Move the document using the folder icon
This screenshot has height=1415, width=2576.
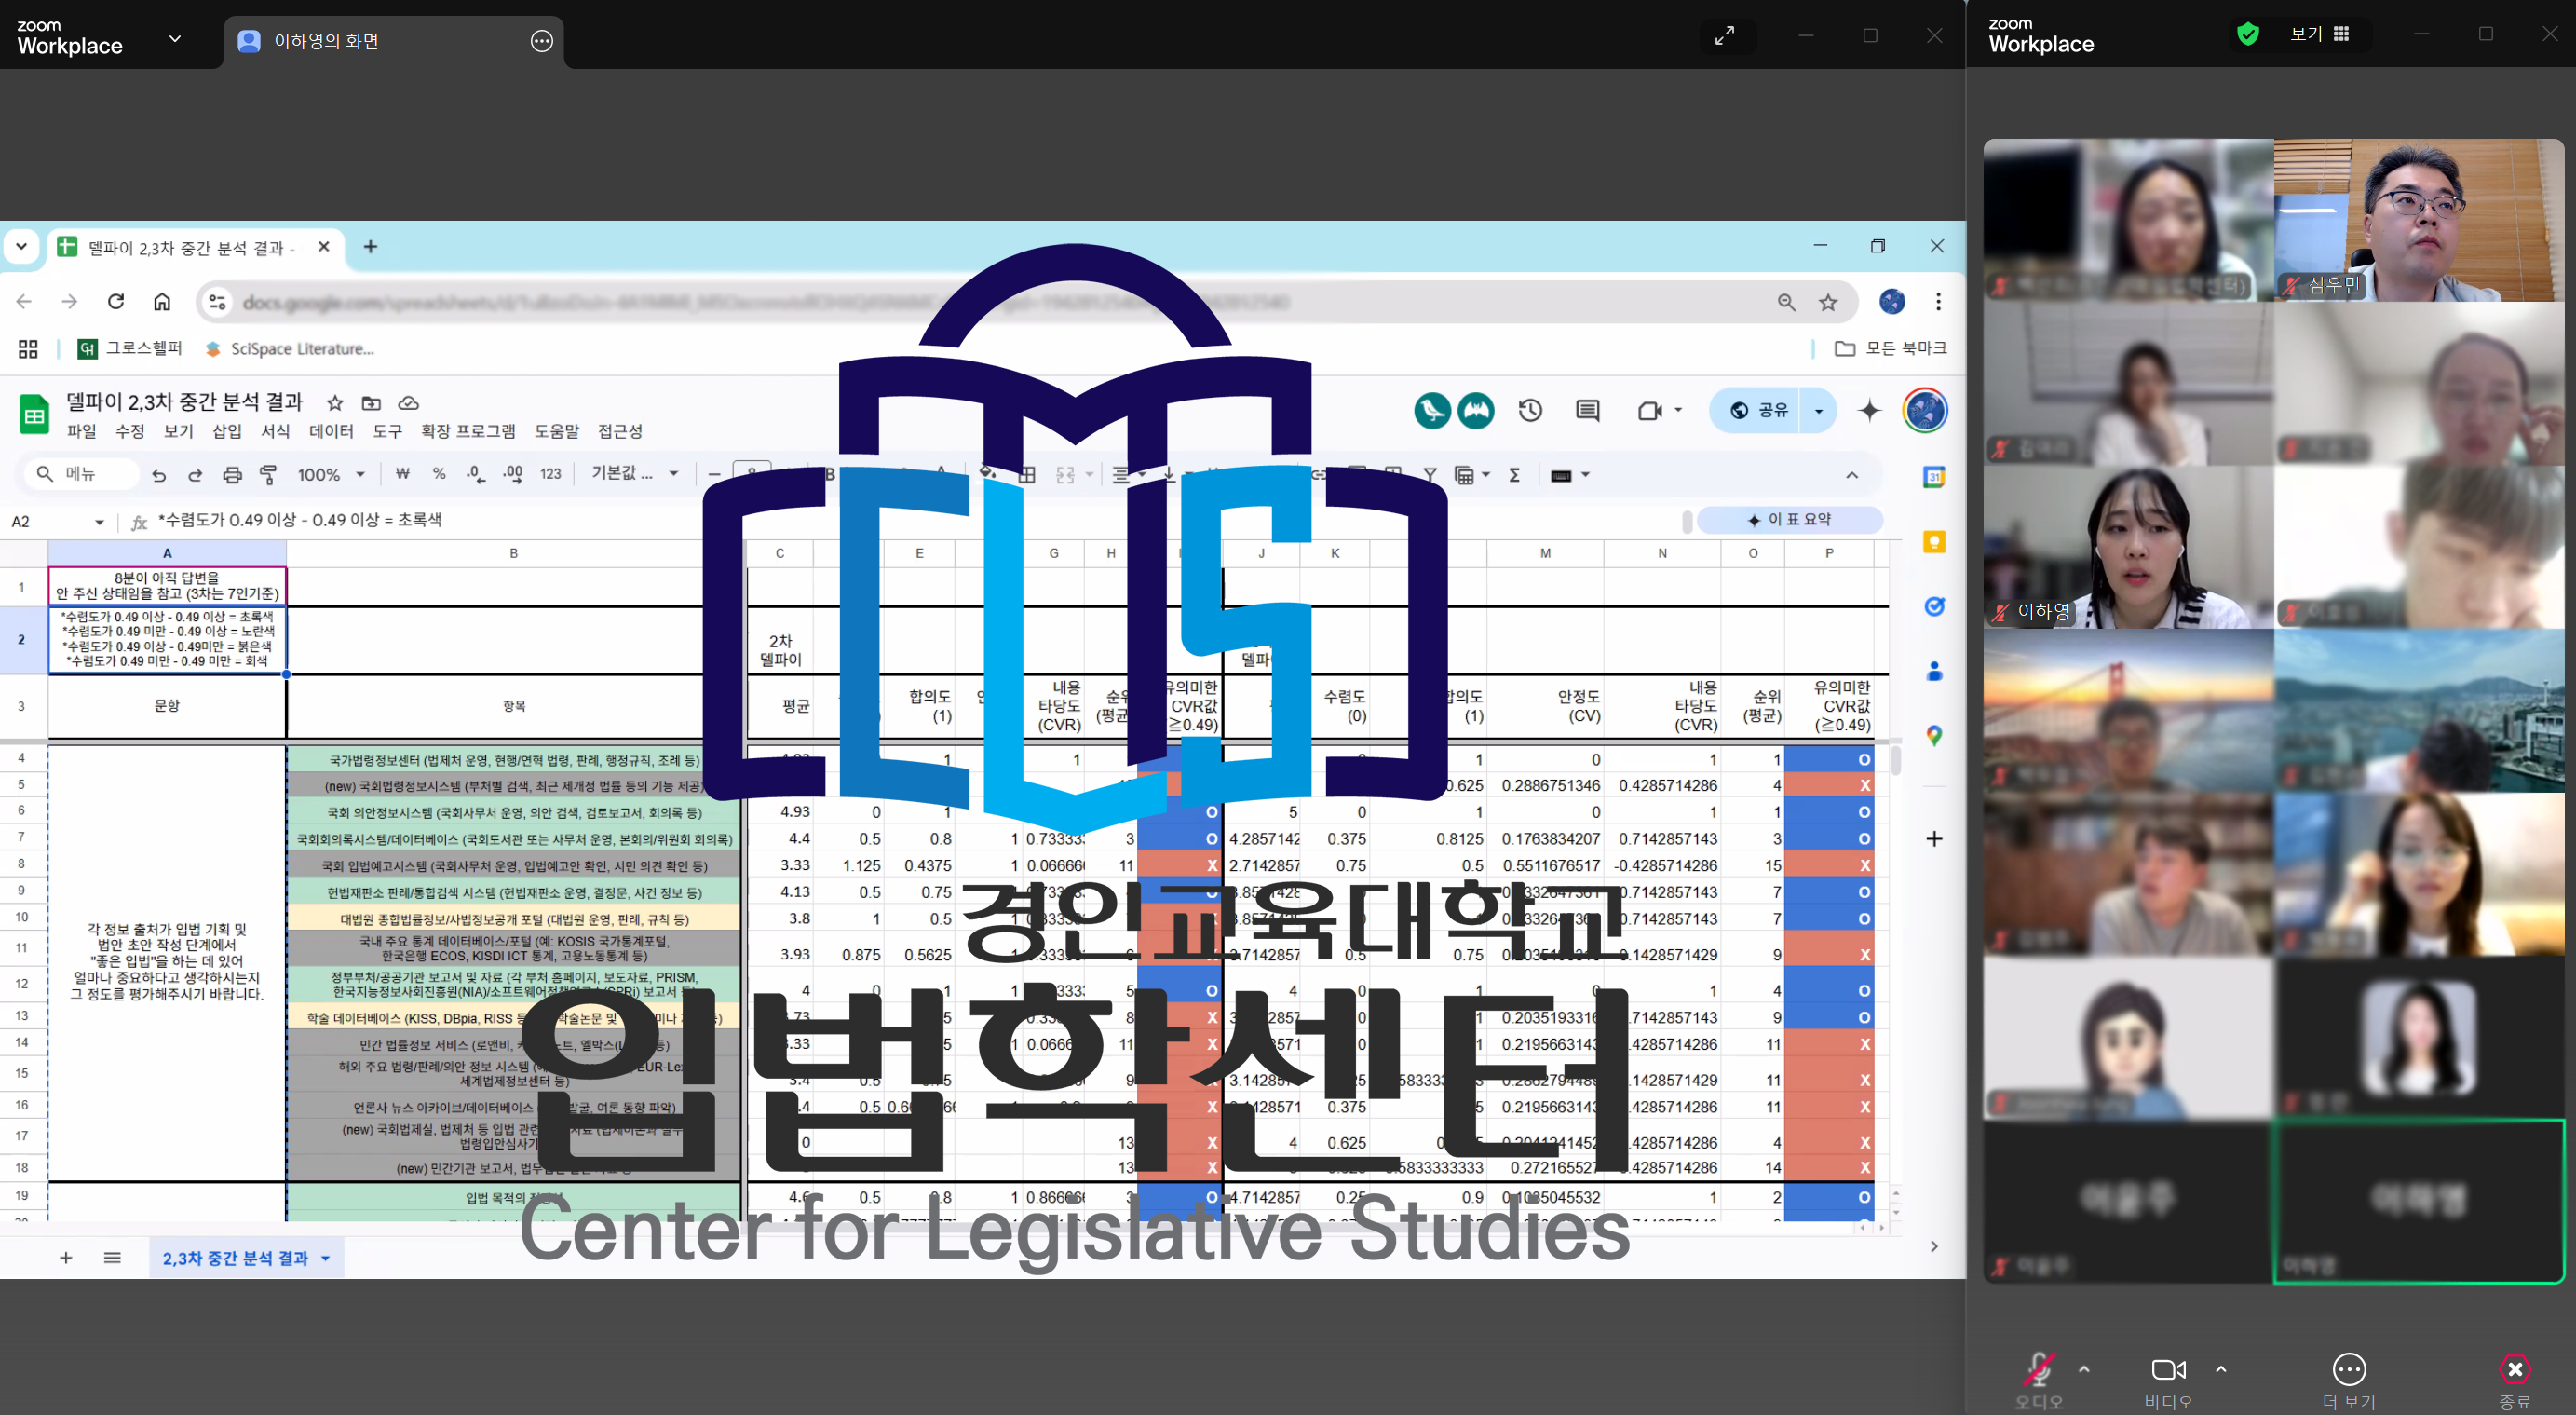(371, 403)
